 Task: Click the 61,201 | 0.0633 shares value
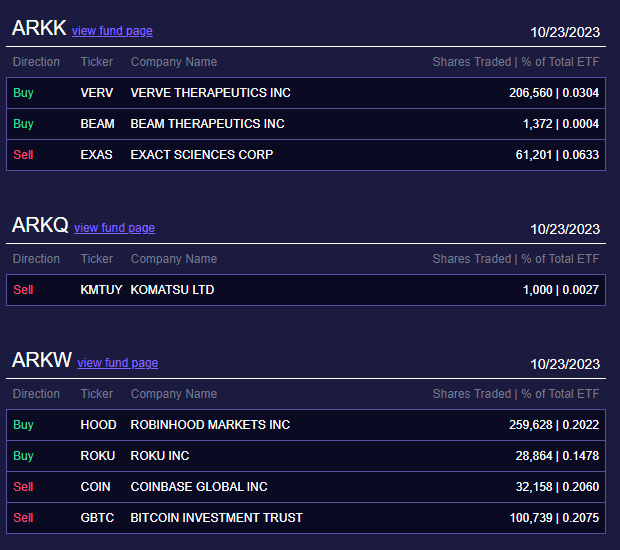point(558,155)
